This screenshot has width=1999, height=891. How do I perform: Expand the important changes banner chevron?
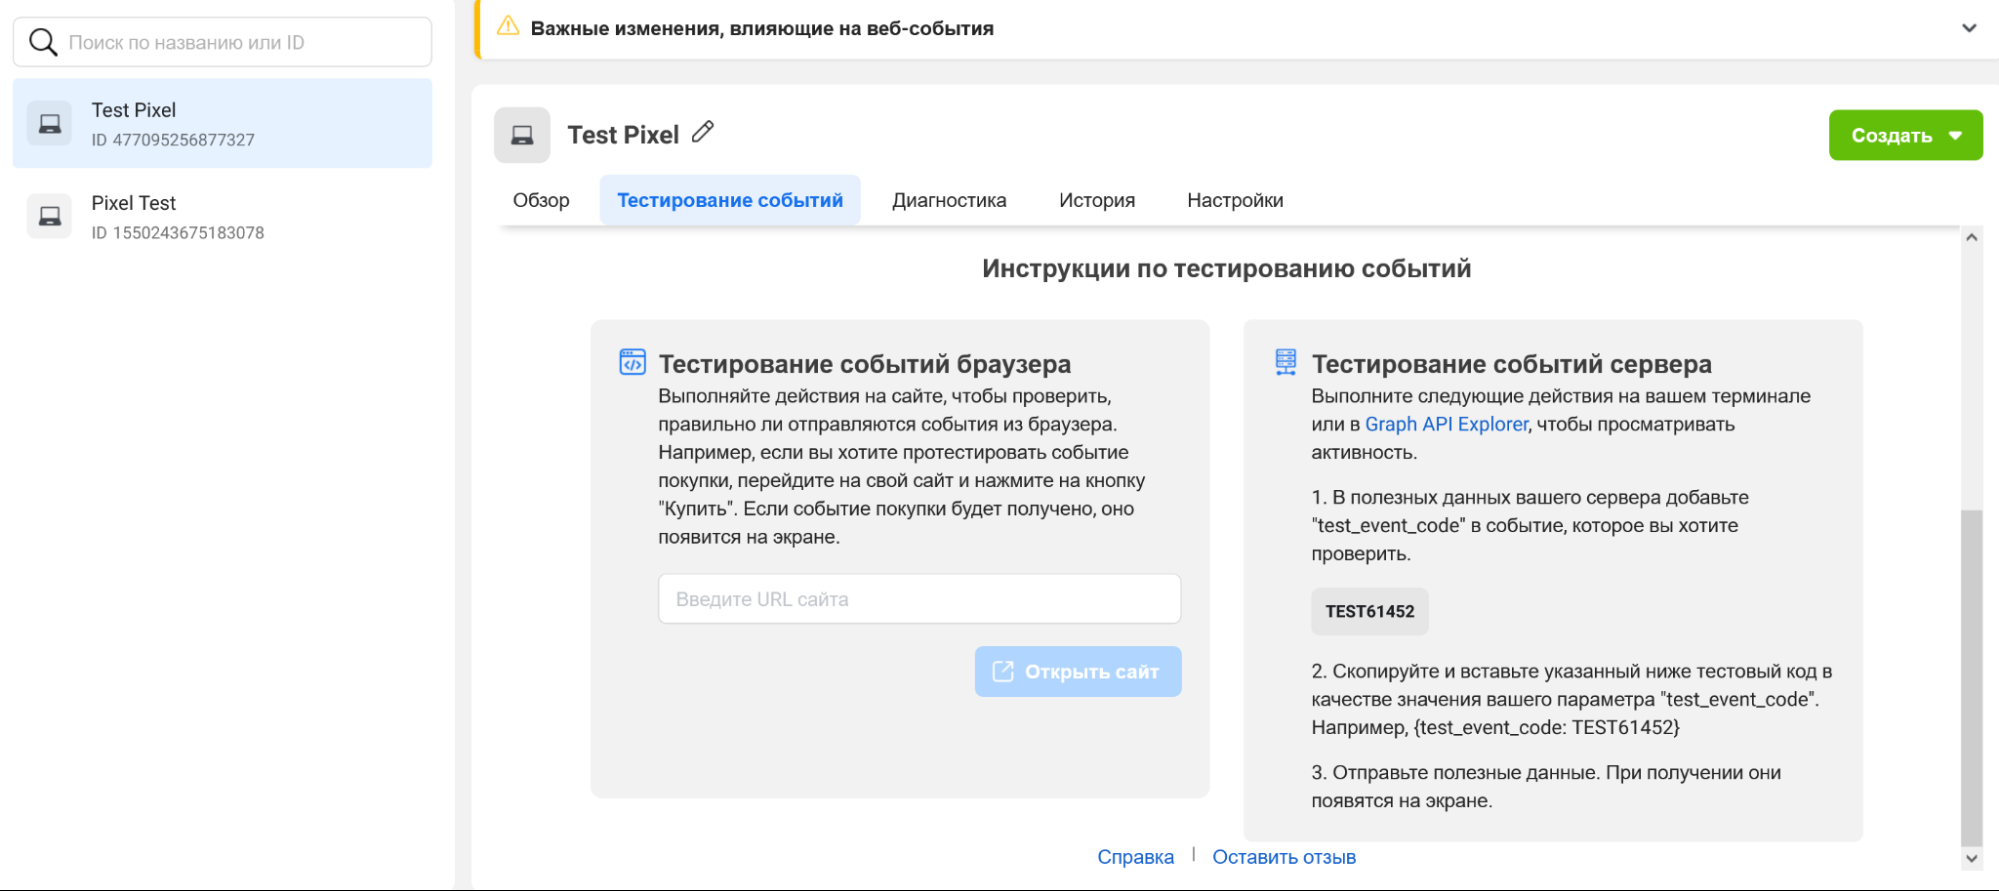(x=1969, y=28)
